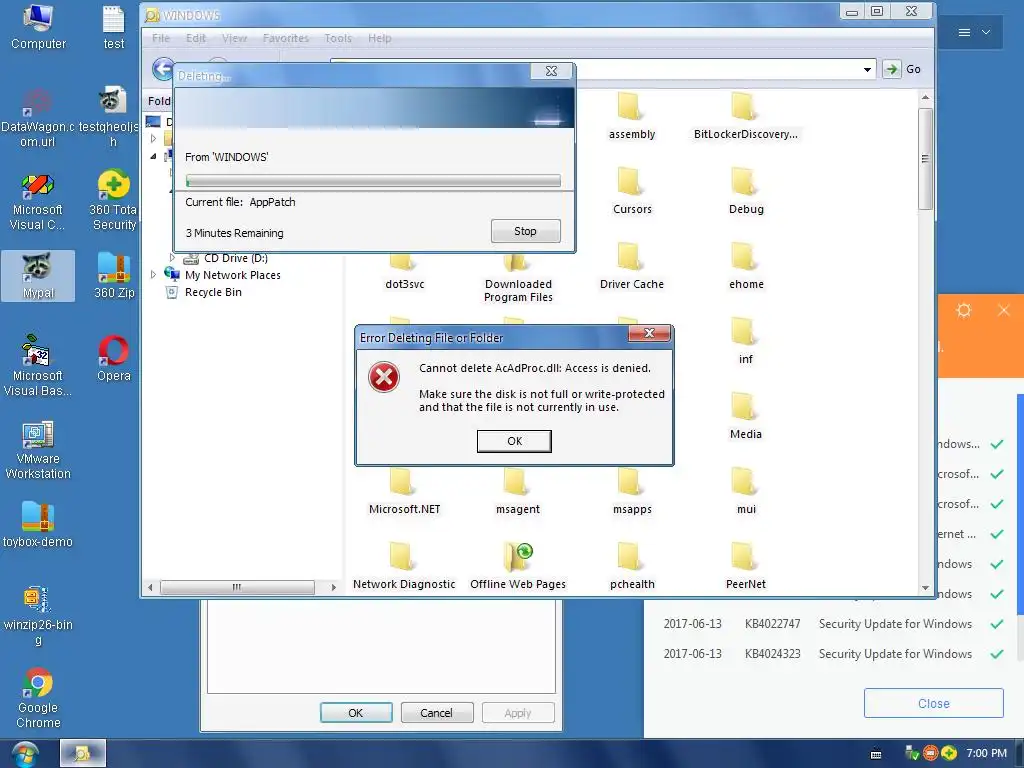This screenshot has width=1024, height=768.
Task: Open the Media folder
Action: tap(745, 417)
